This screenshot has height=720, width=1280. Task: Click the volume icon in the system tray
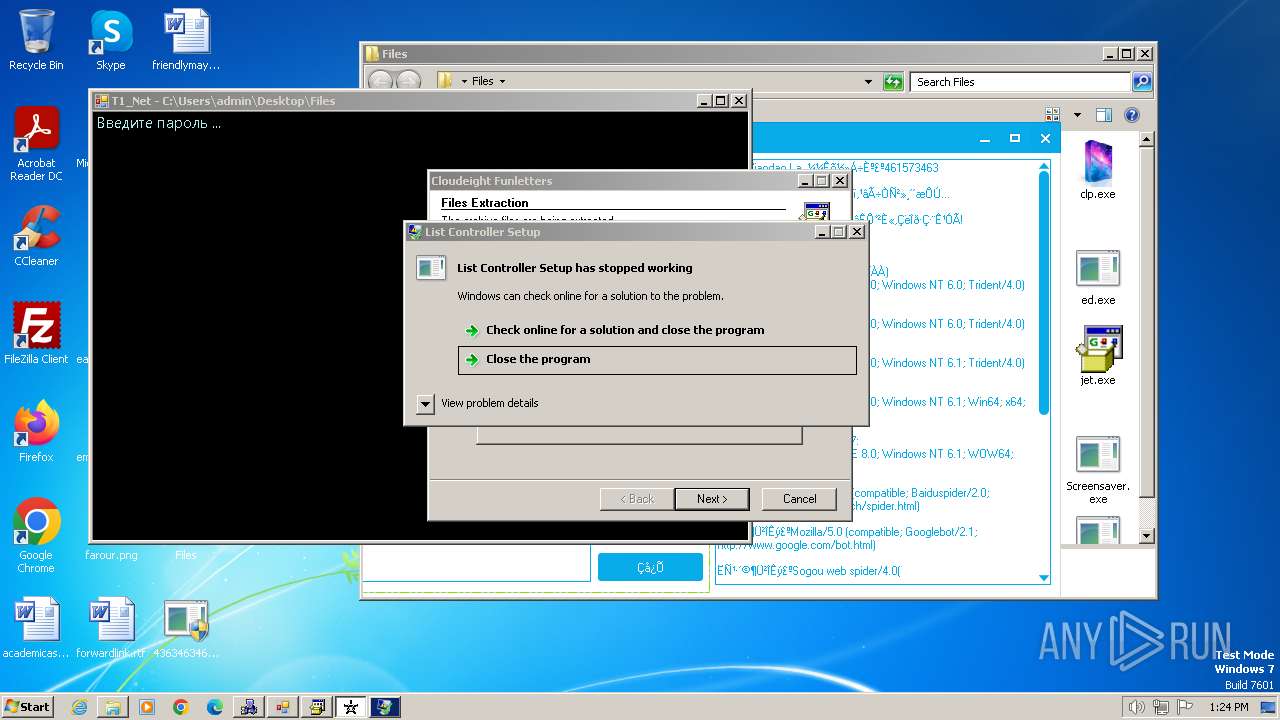[x=1137, y=707]
